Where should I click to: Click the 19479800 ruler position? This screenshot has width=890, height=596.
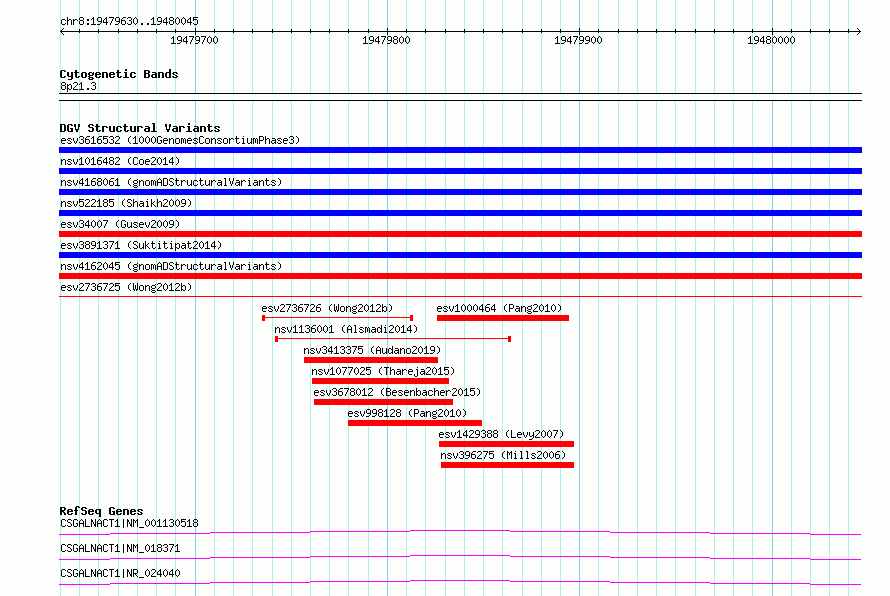(386, 40)
